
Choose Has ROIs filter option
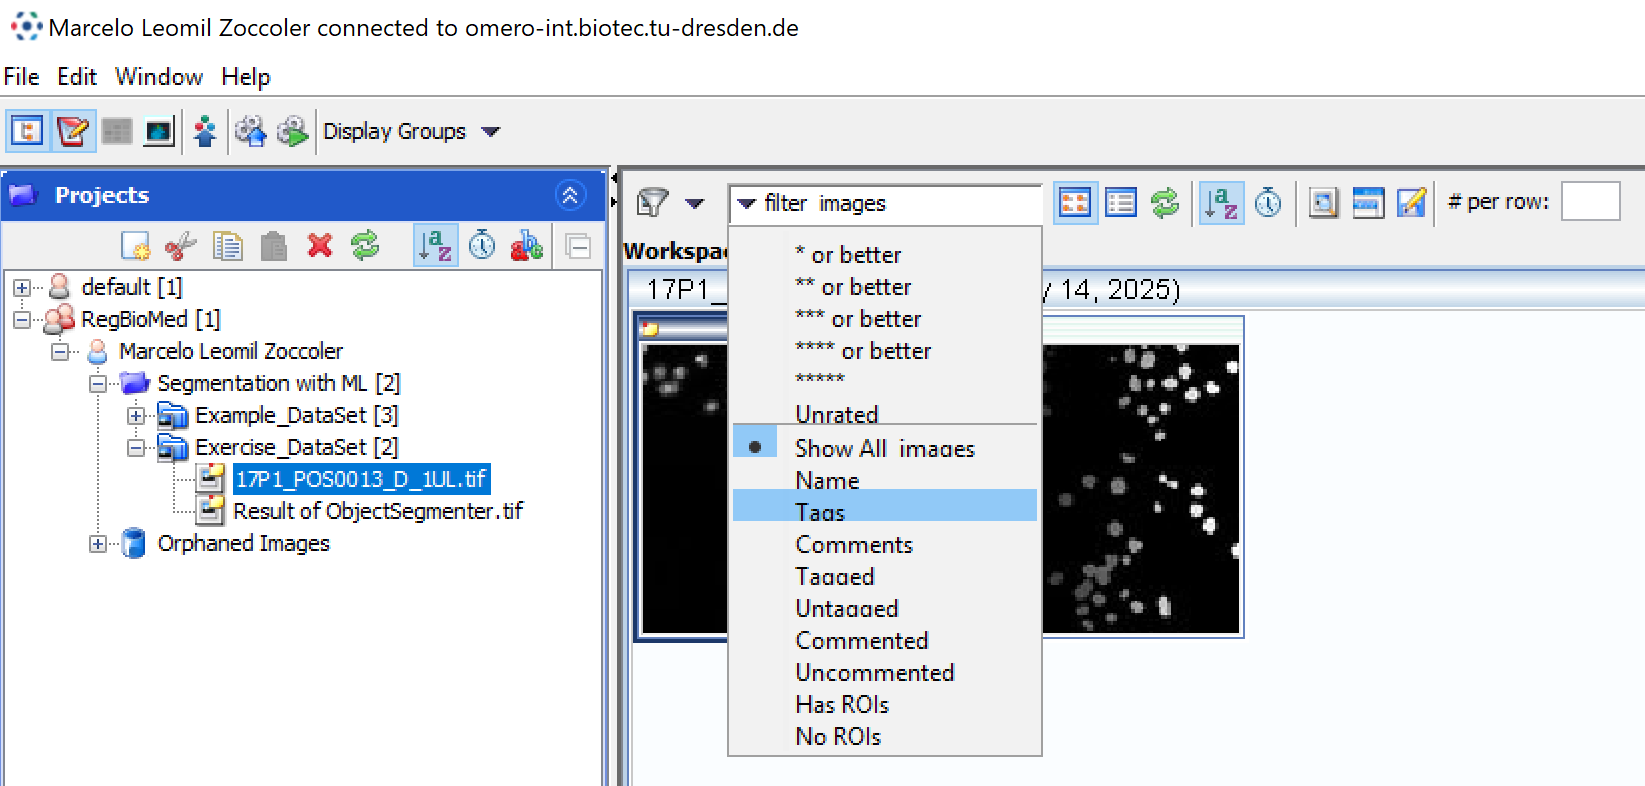(x=885, y=705)
